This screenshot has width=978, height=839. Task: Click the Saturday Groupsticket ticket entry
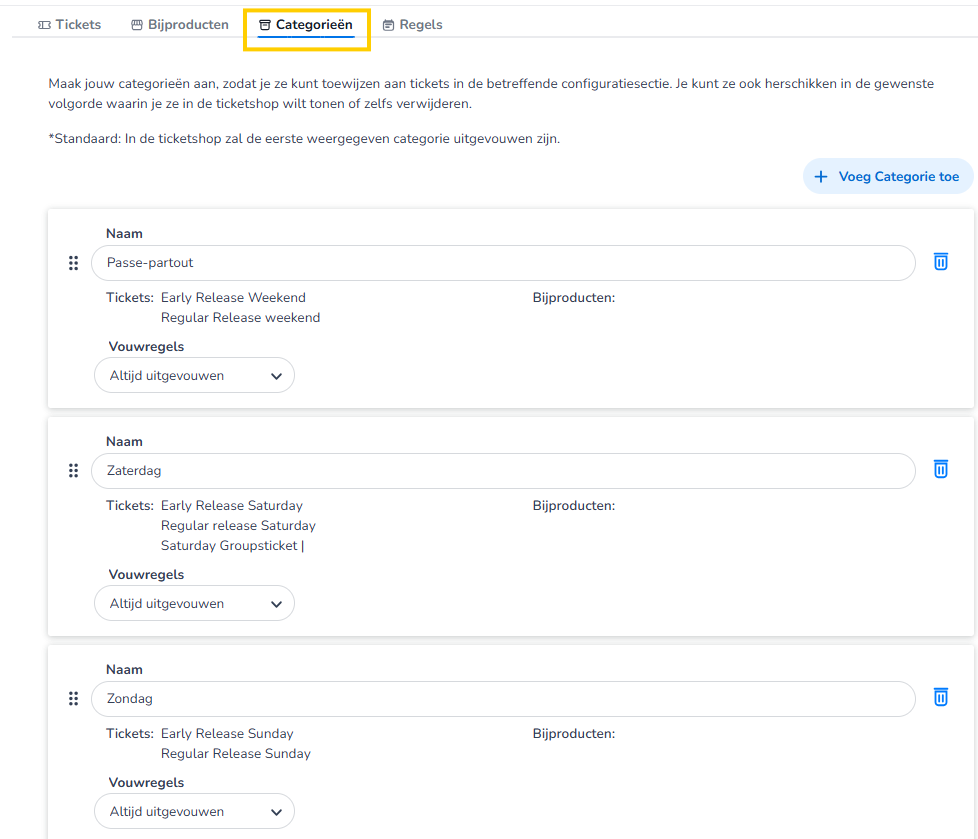point(229,546)
